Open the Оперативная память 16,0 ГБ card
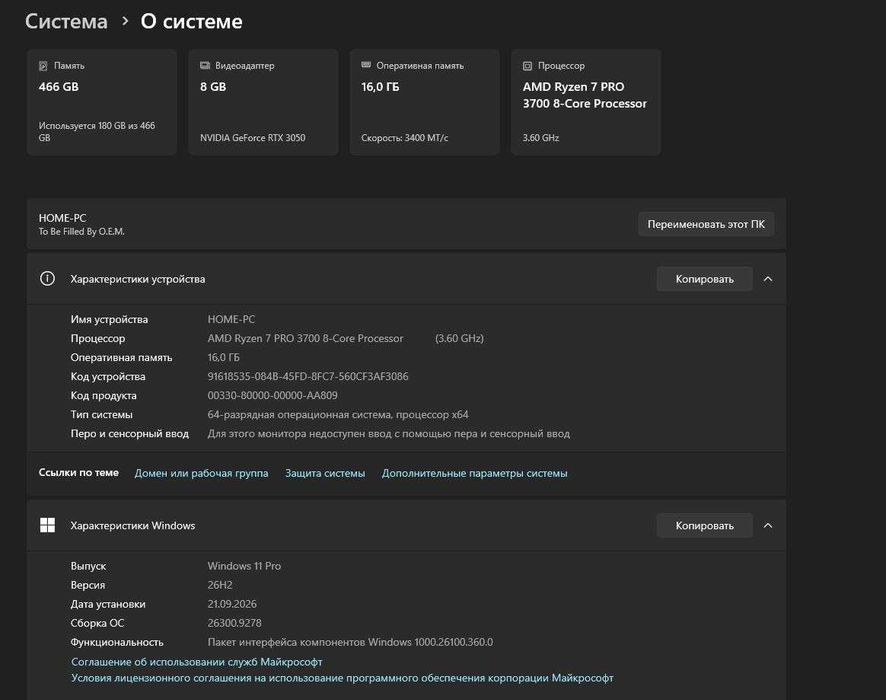 click(x=424, y=102)
